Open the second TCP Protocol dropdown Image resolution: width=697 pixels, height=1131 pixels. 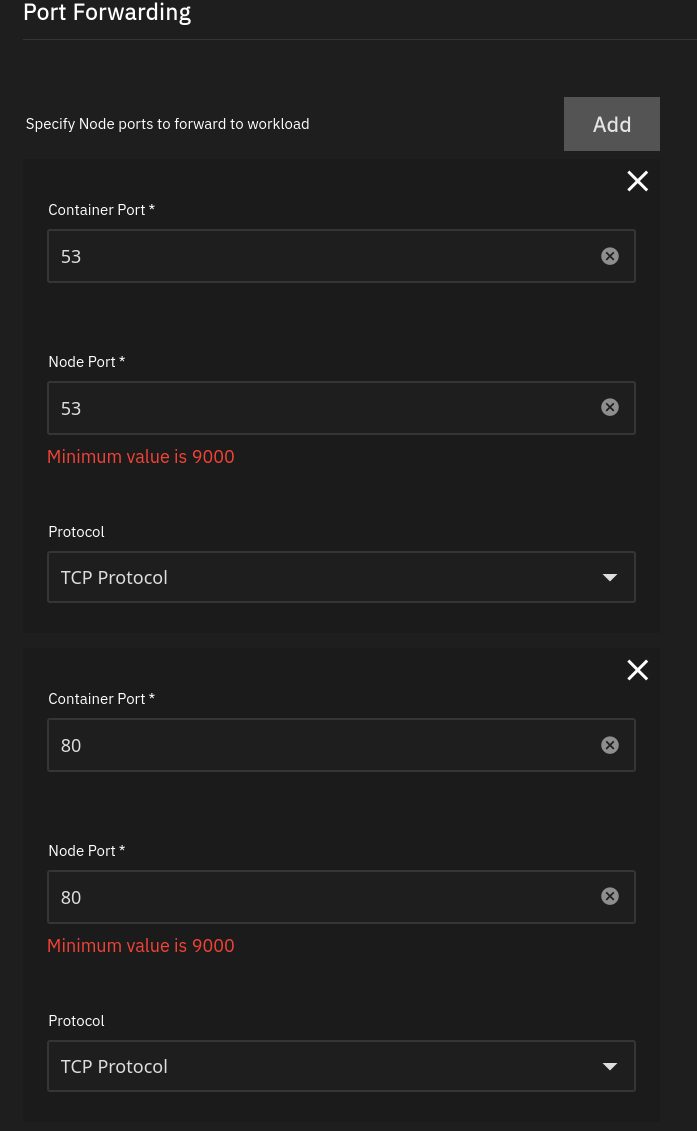click(x=341, y=1066)
